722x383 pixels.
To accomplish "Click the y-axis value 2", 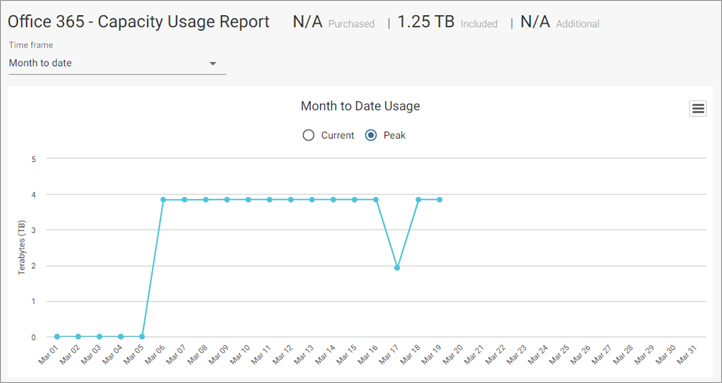I will [34, 266].
